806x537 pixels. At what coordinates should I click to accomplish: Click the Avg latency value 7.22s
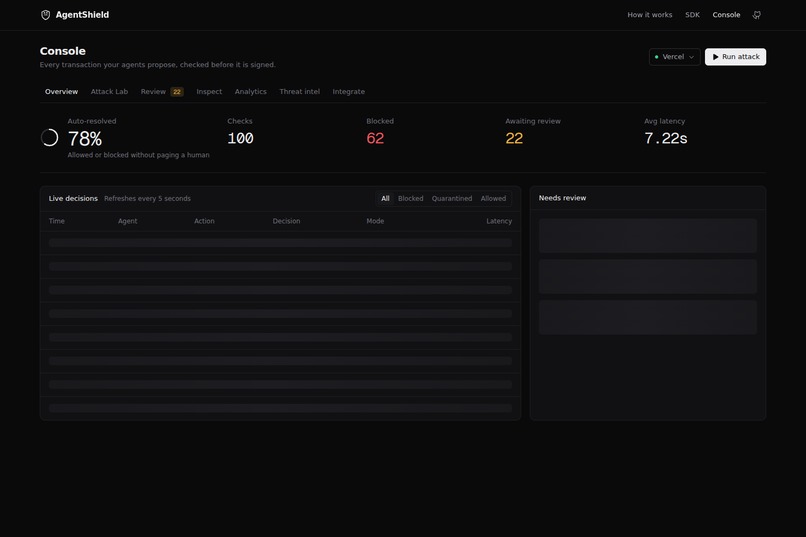[665, 138]
